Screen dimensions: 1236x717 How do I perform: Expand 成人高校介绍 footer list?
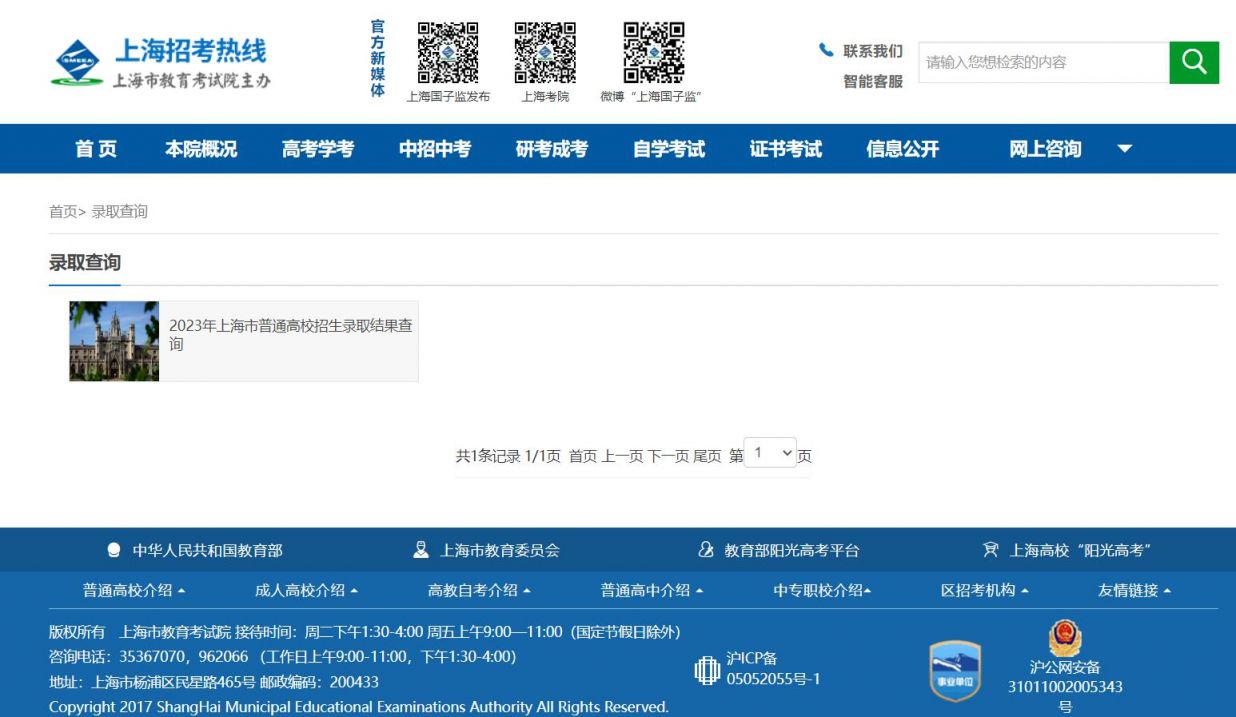(x=307, y=590)
